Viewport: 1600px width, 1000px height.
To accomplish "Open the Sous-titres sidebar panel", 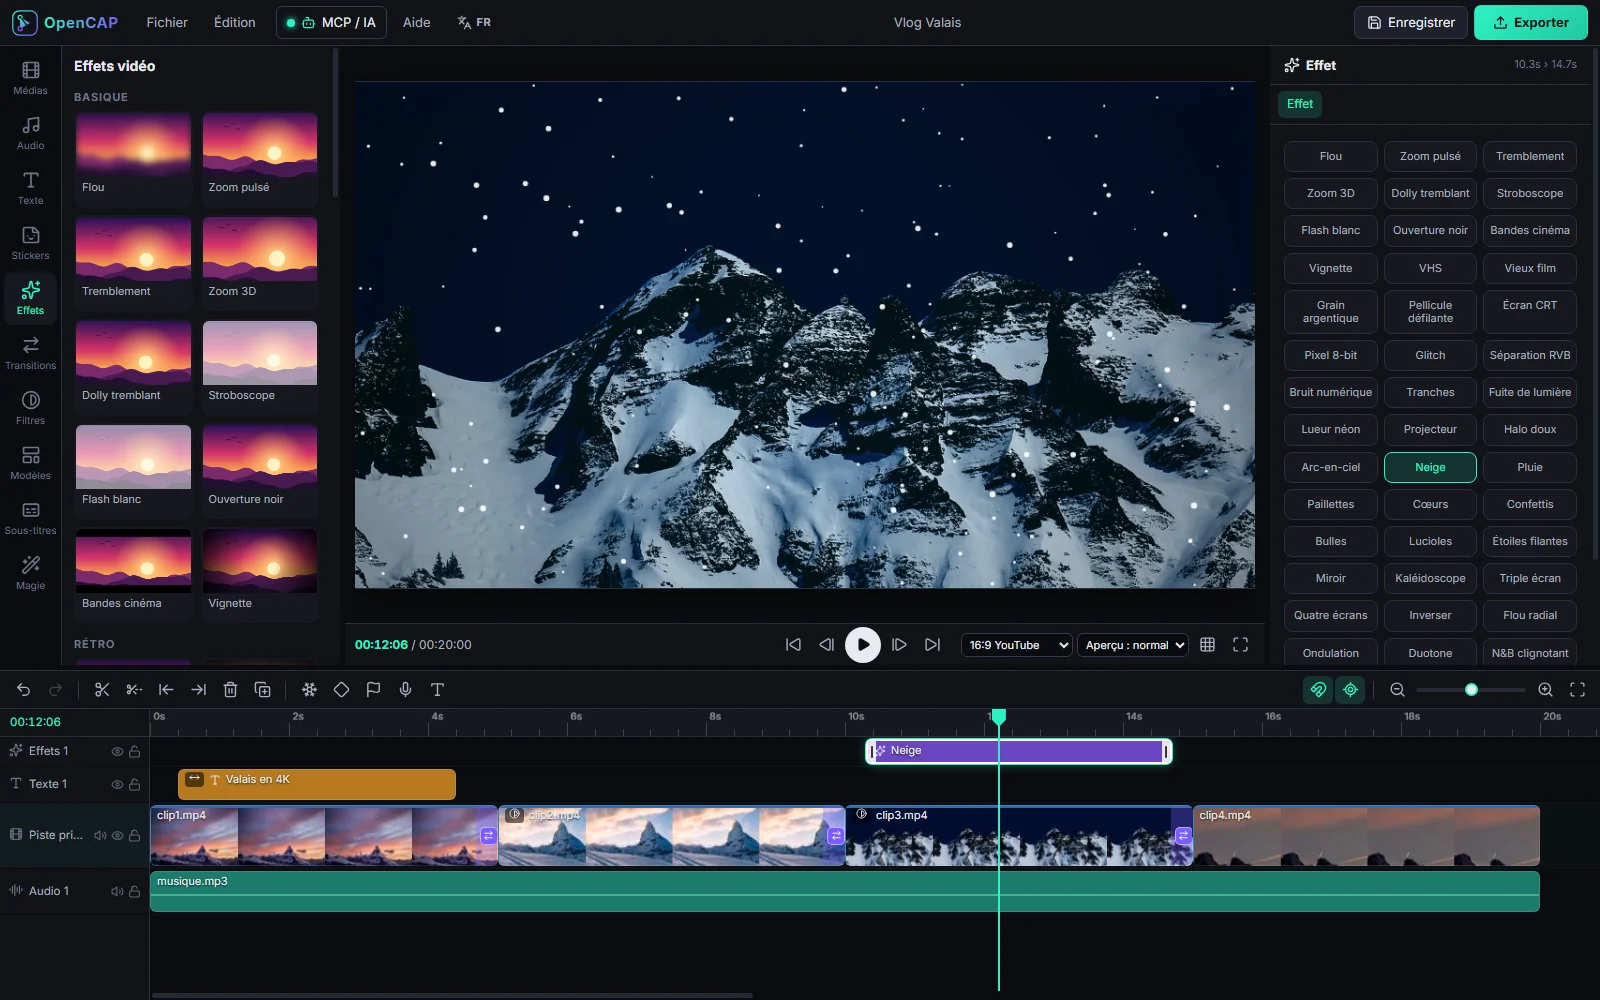I will coord(30,518).
